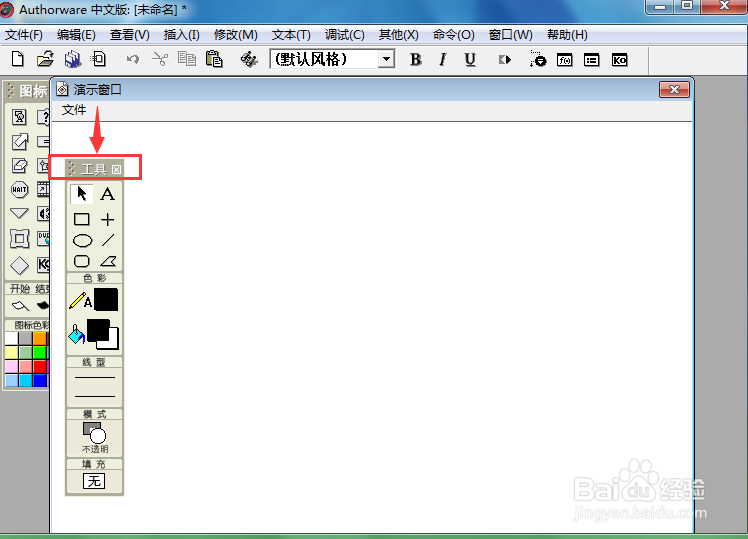Select the pointer arrow tool
This screenshot has width=748, height=539.
coord(82,194)
